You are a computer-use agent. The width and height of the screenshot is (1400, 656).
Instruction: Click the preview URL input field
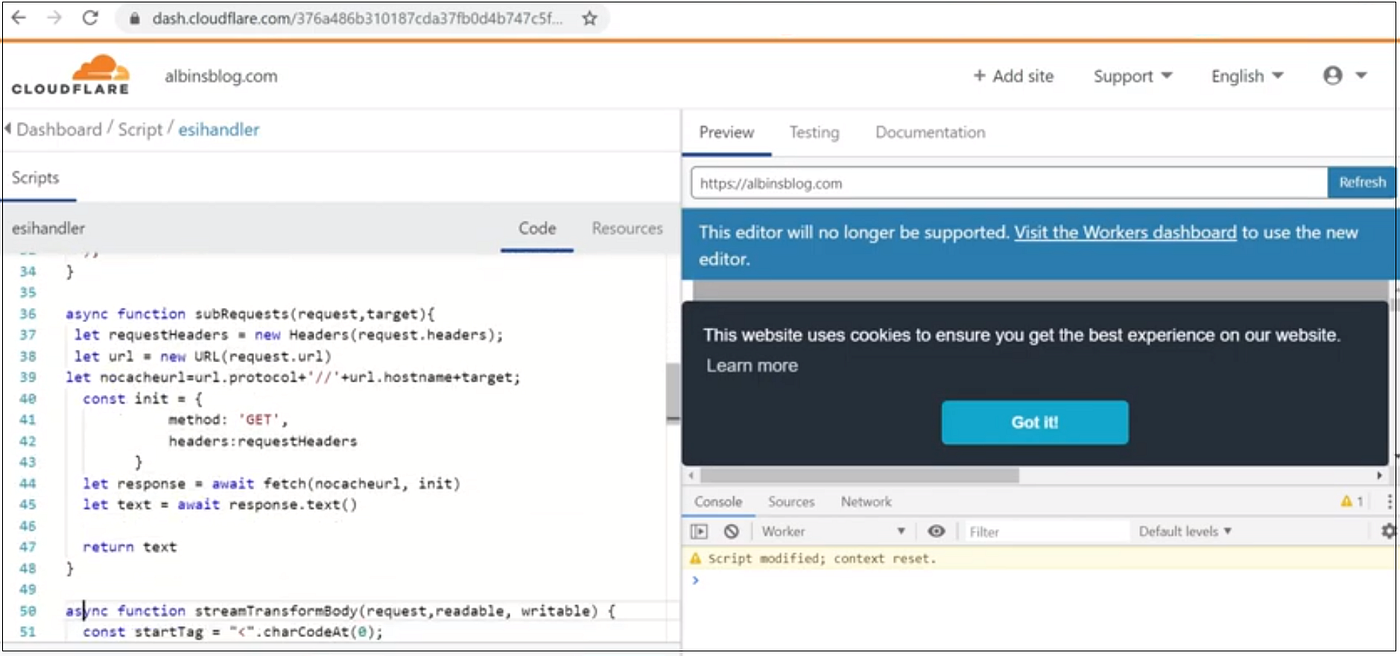pyautogui.click(x=1009, y=183)
